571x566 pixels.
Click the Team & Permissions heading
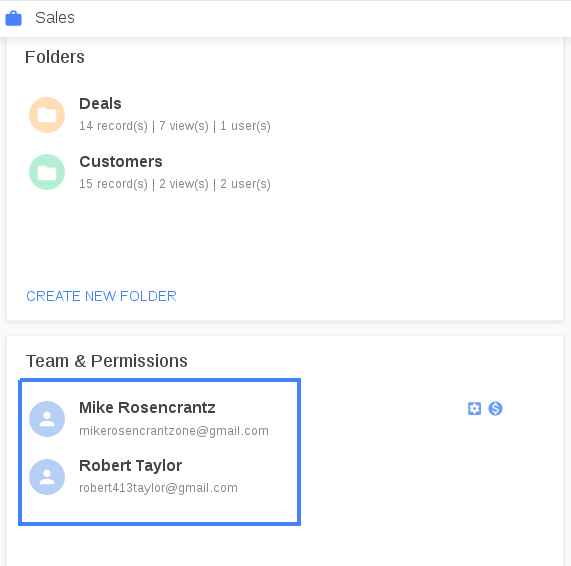107,361
